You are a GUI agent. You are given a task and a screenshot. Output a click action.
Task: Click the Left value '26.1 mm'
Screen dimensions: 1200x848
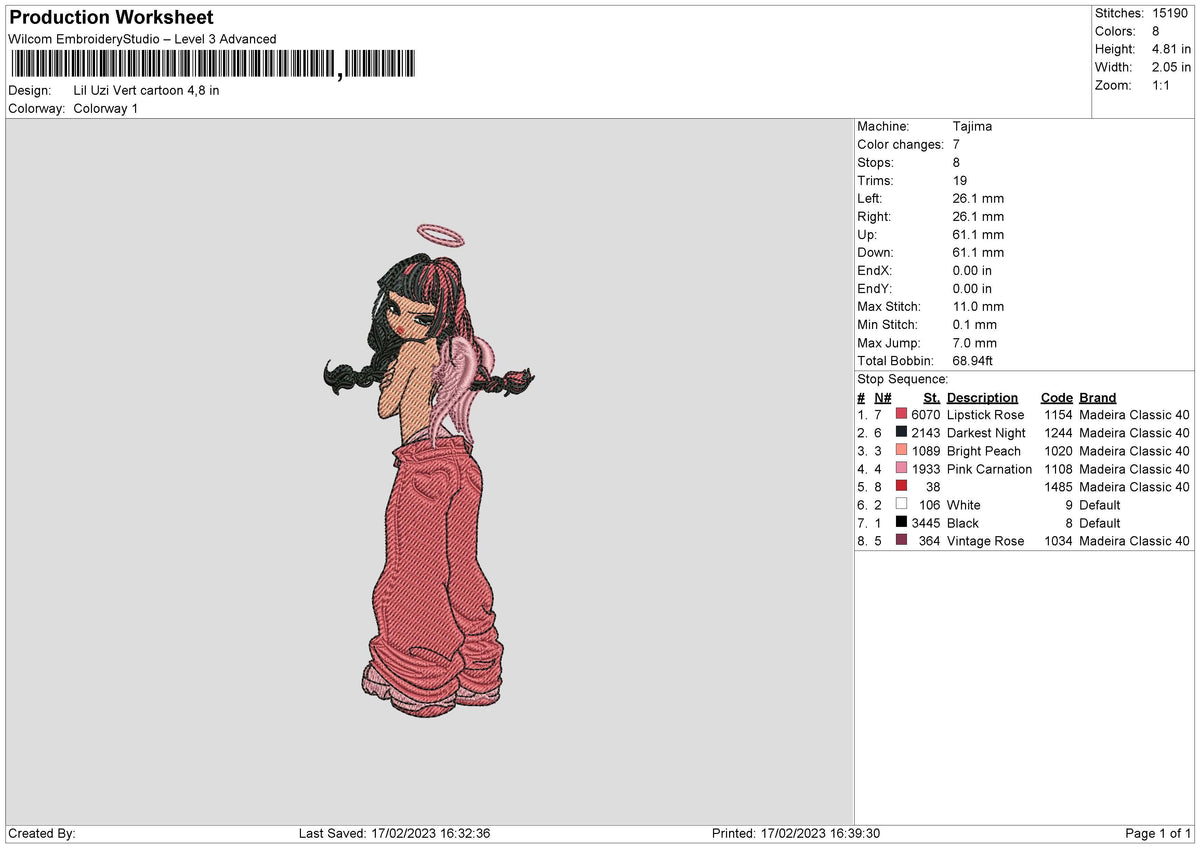click(979, 198)
